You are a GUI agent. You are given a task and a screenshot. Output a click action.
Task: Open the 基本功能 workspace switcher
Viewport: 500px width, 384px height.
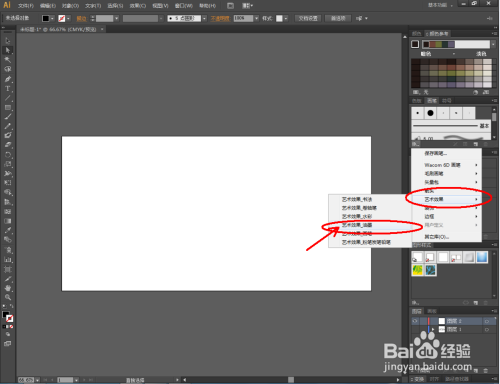point(440,5)
